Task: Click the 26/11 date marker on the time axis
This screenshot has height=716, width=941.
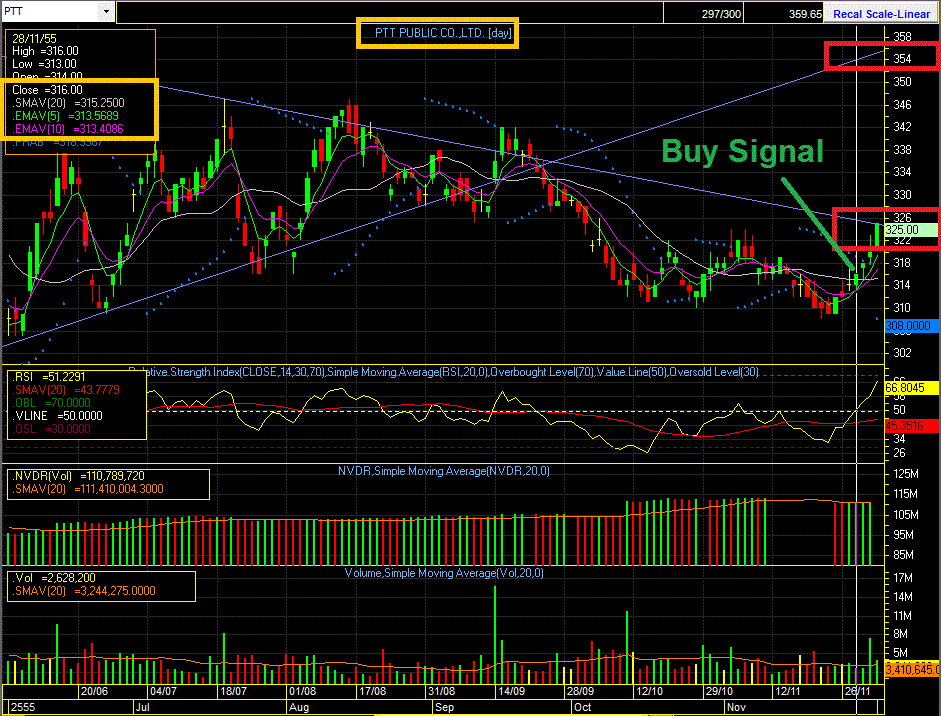Action: (858, 691)
